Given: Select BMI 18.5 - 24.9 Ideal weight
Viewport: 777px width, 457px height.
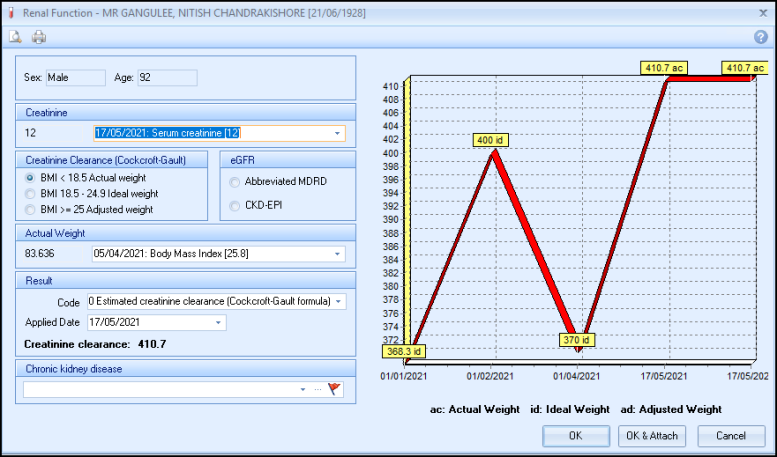Looking at the screenshot, I should (31, 193).
